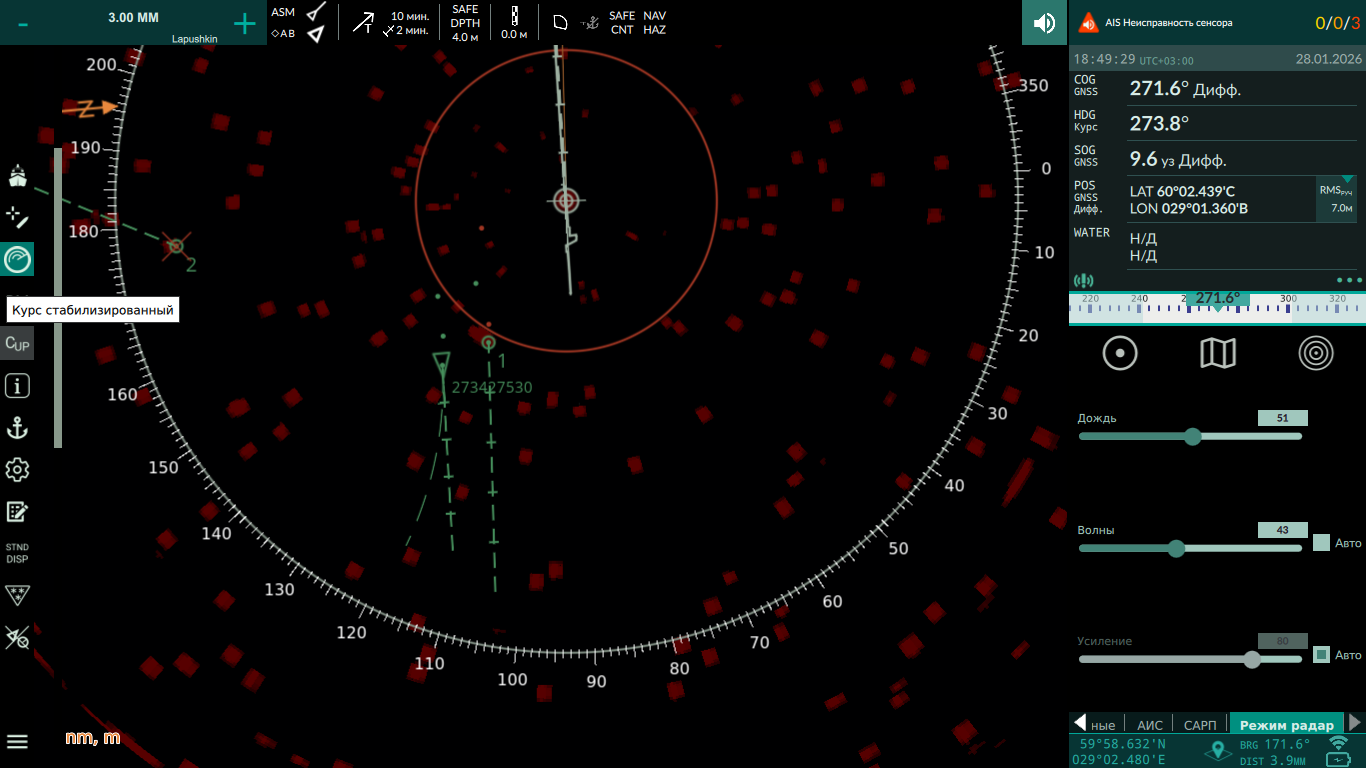1366x768 pixels.
Task: Click the Дождь rain slider handle
Action: coord(1192,436)
